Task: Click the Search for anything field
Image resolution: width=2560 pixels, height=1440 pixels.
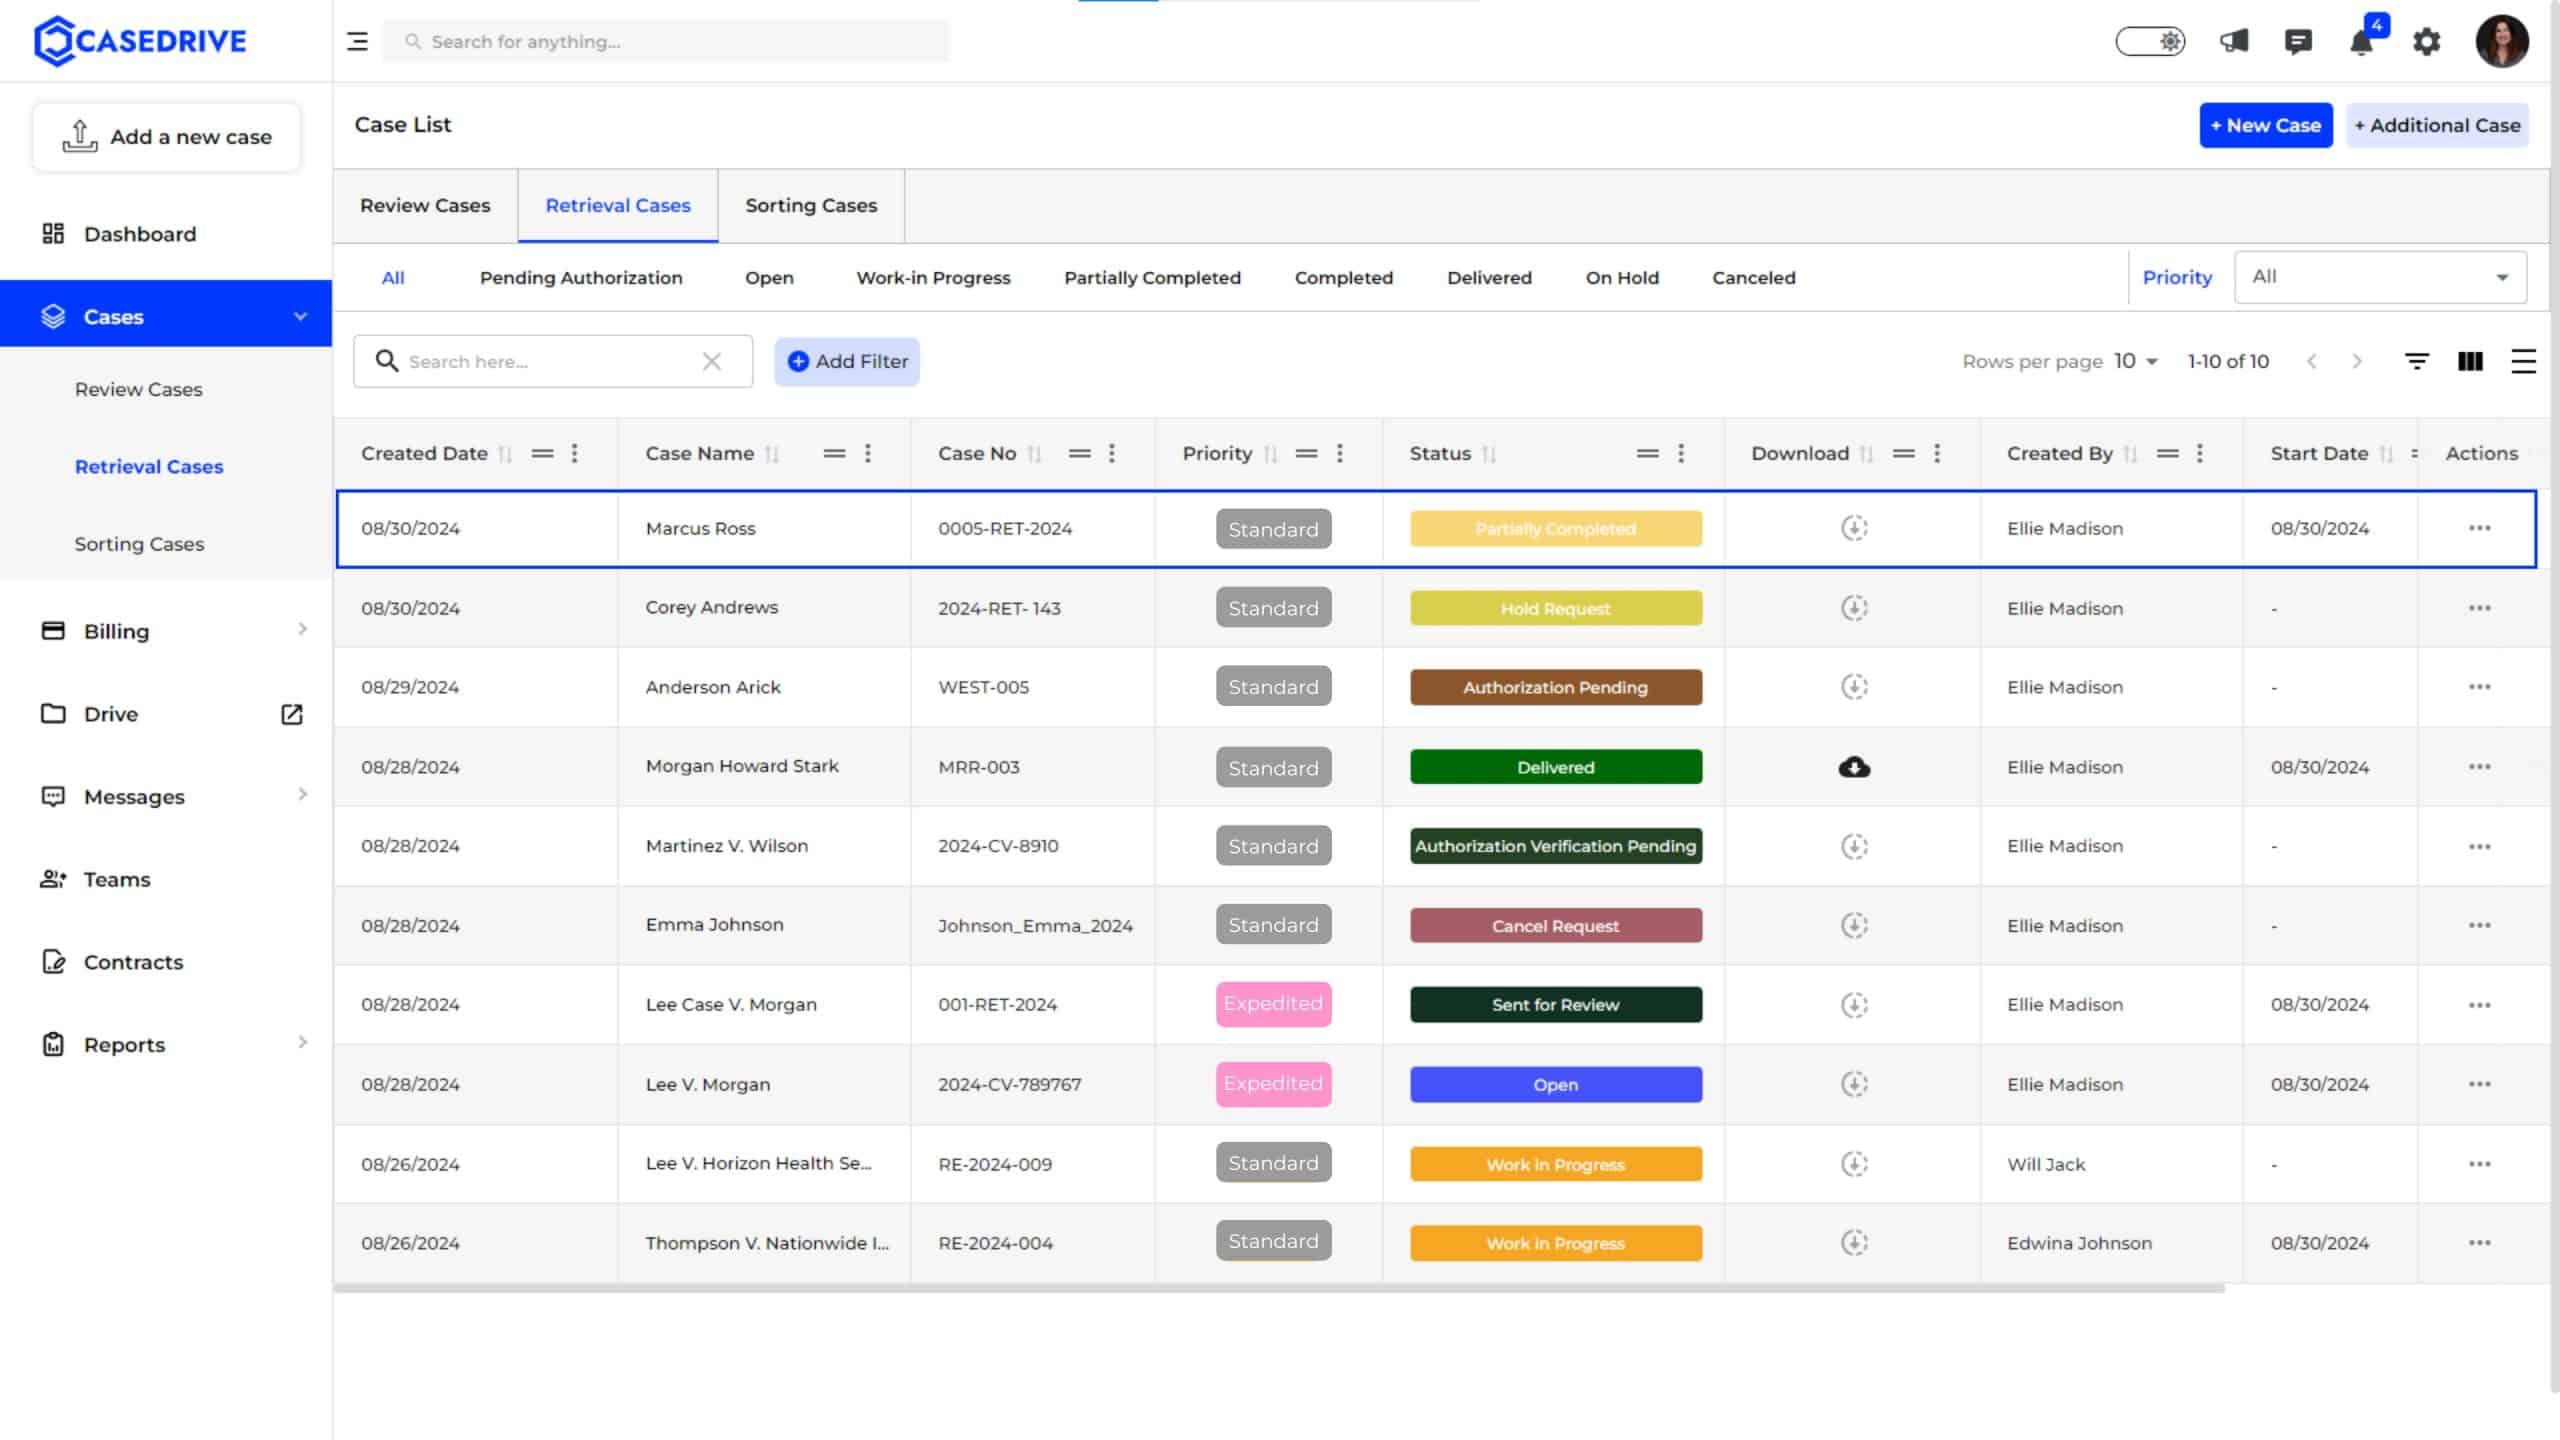Action: (x=666, y=41)
